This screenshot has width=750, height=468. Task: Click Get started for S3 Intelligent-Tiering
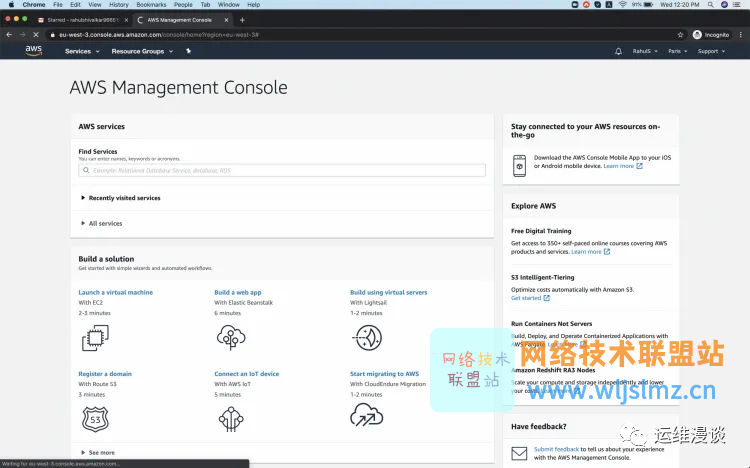(530, 298)
